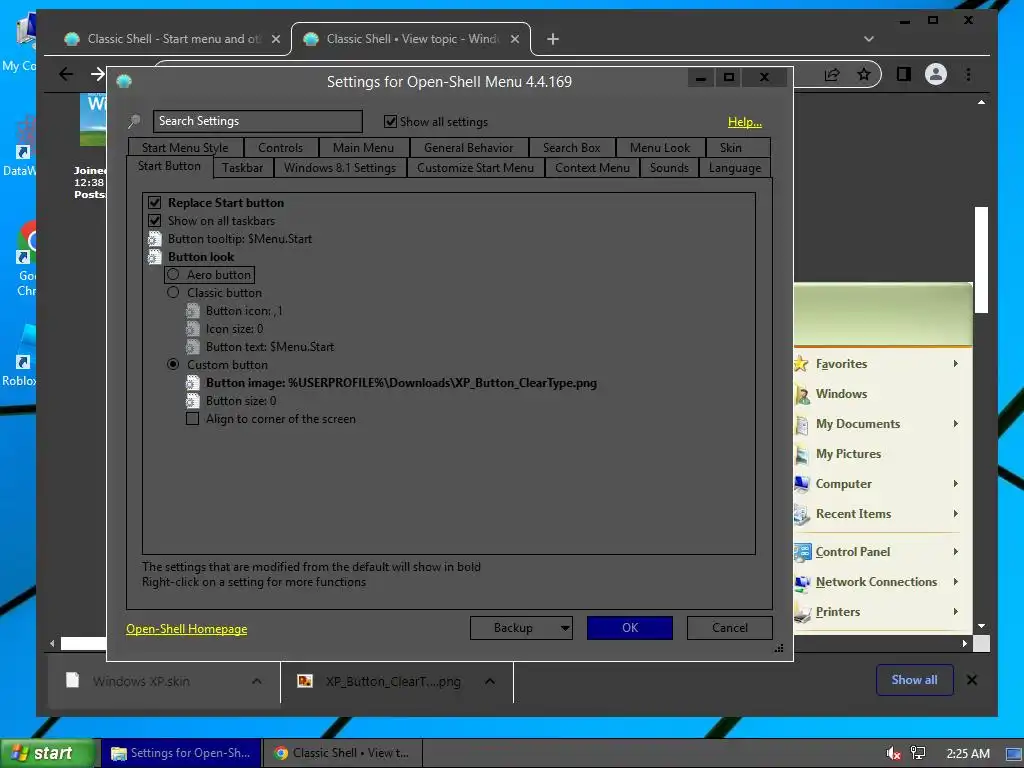This screenshot has height=768, width=1024.
Task: Click the Control Panel icon in menu preview
Action: [x=803, y=552]
